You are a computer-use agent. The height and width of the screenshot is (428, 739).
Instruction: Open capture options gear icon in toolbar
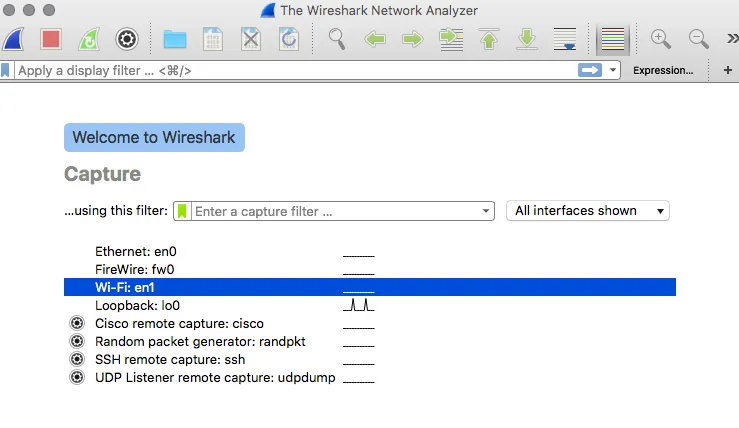[127, 39]
